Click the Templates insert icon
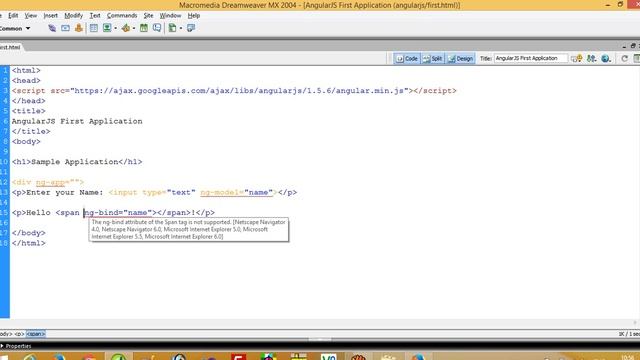This screenshot has width=640, height=360. [x=173, y=28]
